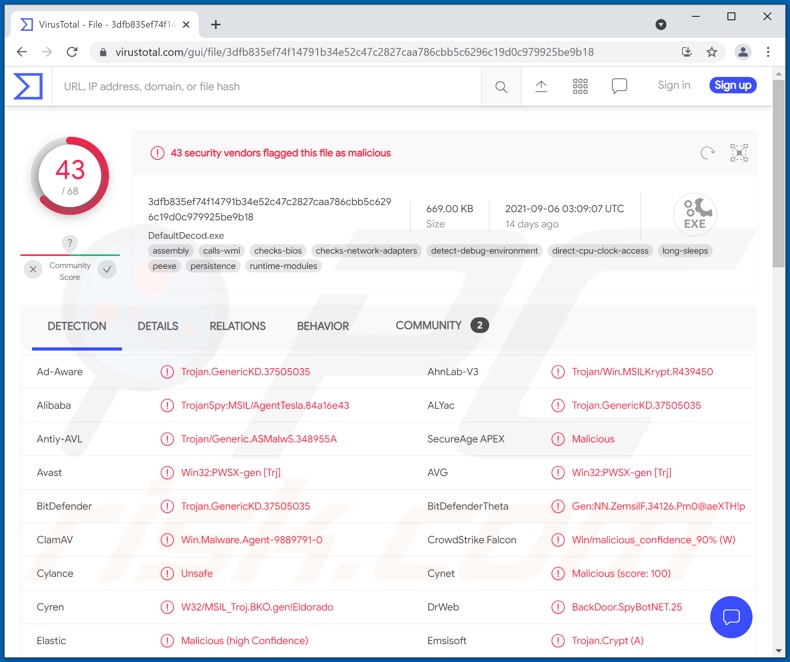This screenshot has width=790, height=662.
Task: Open the blue chat bubble button
Action: point(731,617)
